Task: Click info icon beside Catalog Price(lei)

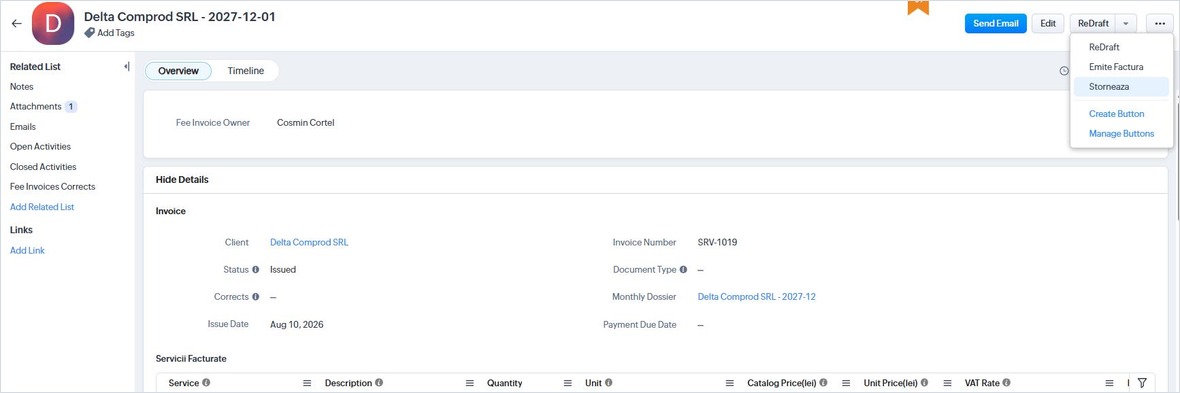Action: pyautogui.click(x=824, y=382)
